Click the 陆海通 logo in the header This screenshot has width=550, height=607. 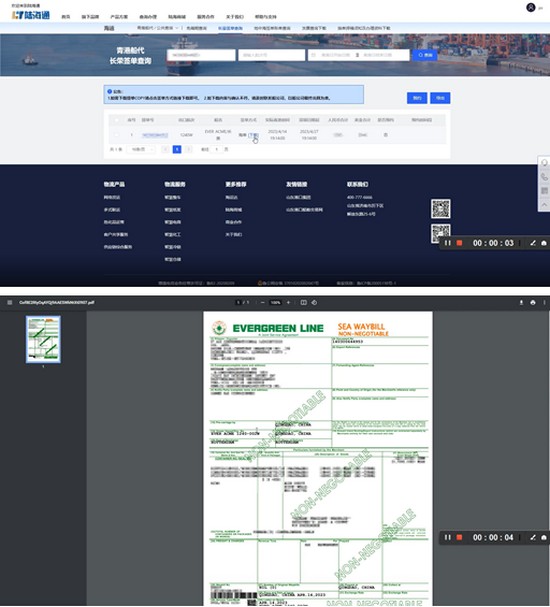tap(31, 15)
